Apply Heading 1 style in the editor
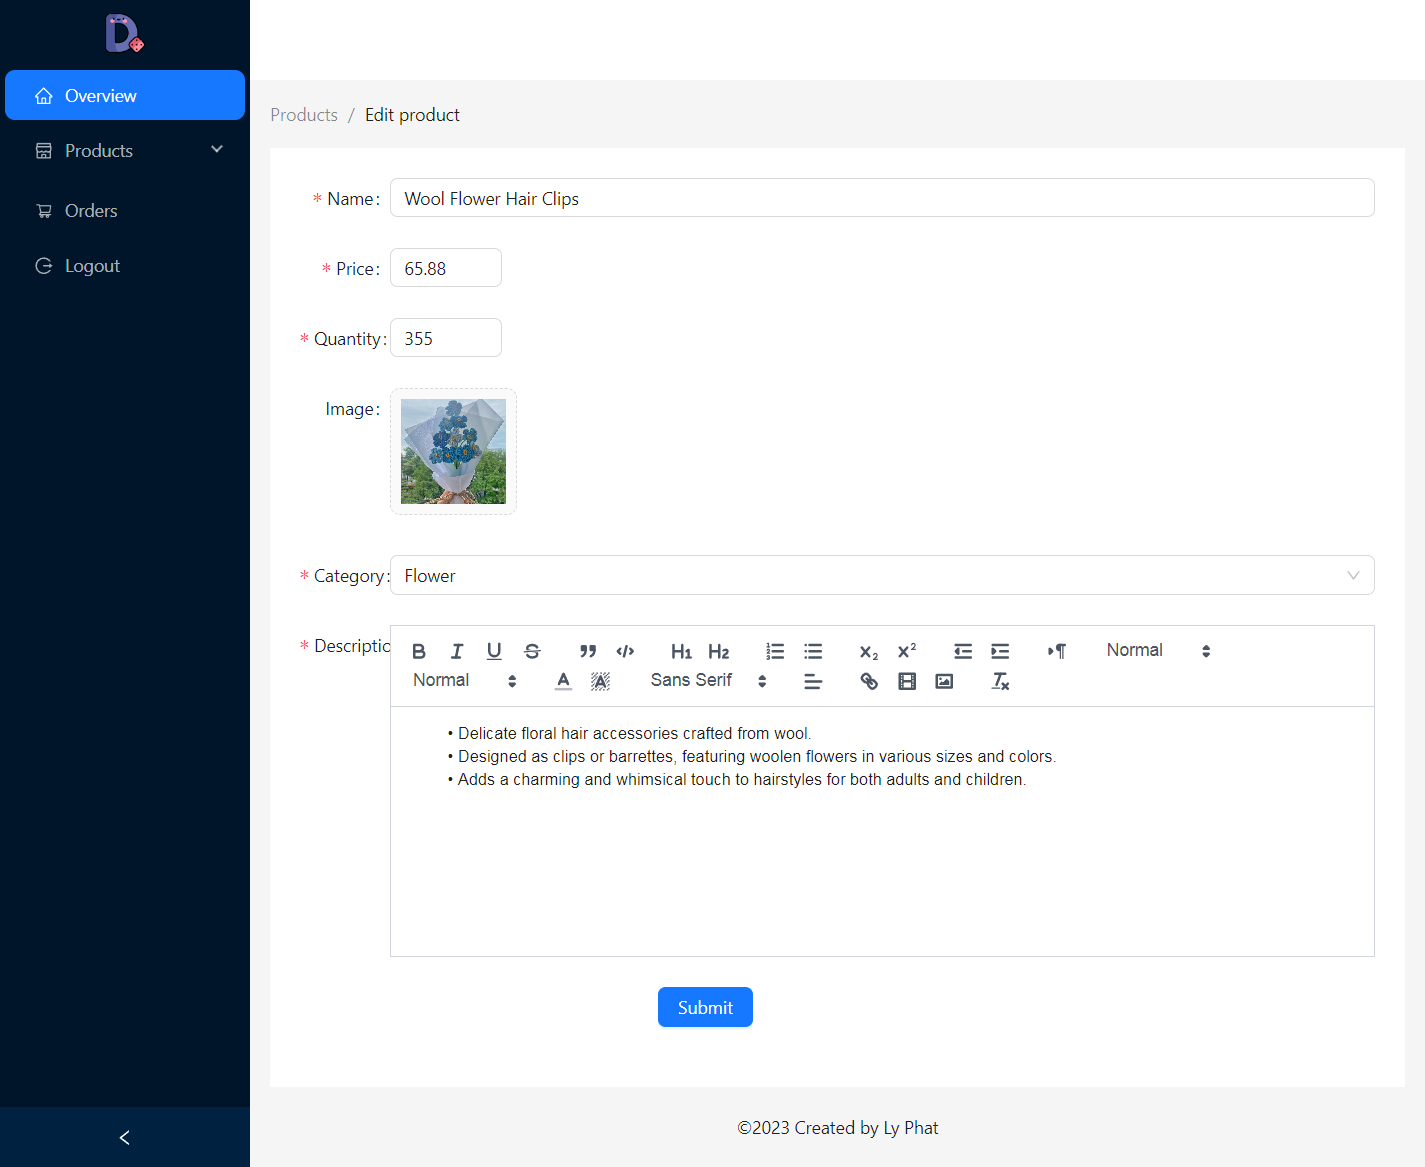This screenshot has height=1167, width=1425. coord(681,650)
